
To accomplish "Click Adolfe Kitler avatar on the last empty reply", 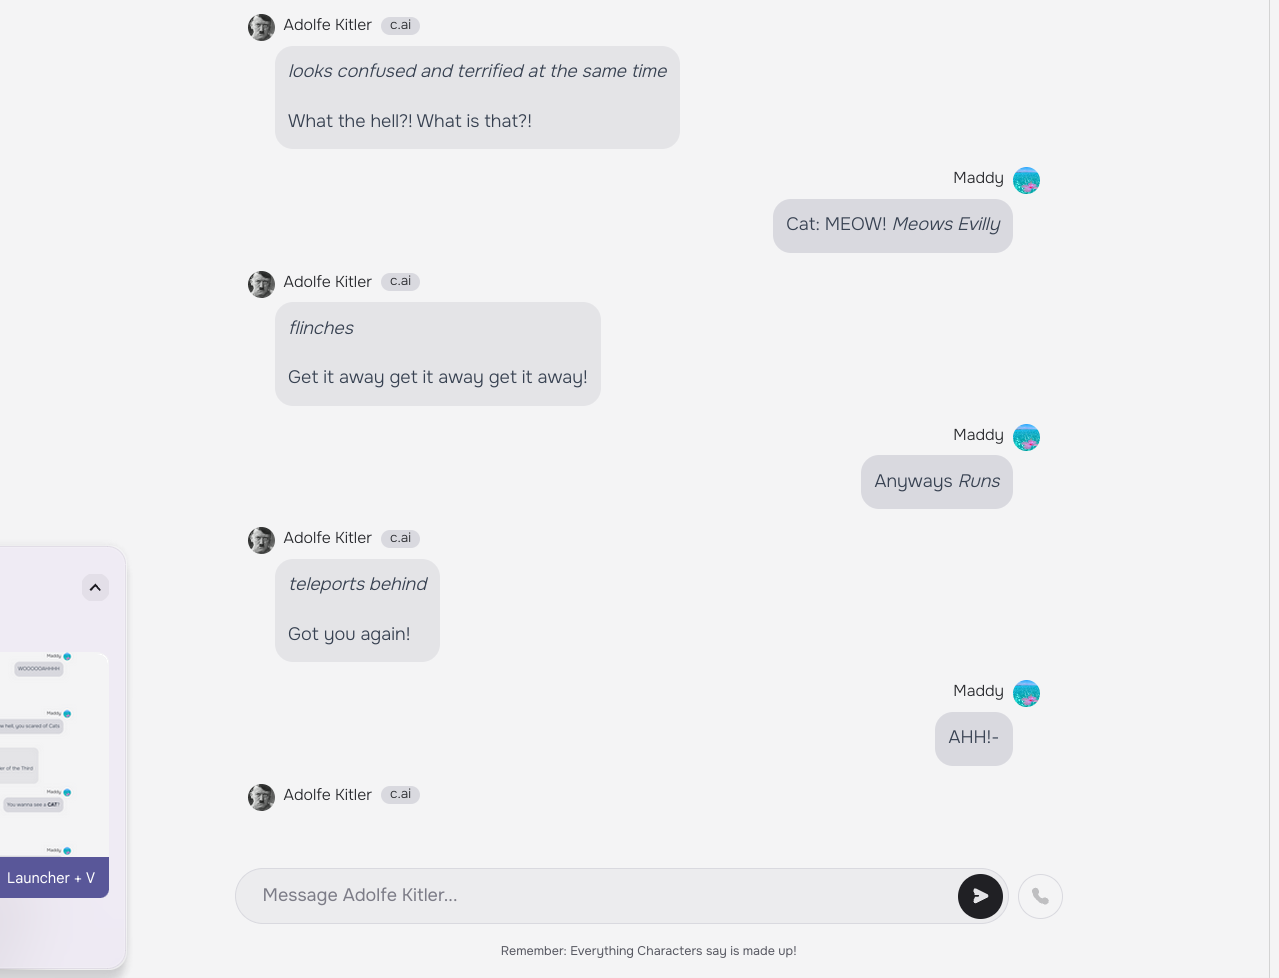I will (x=261, y=797).
